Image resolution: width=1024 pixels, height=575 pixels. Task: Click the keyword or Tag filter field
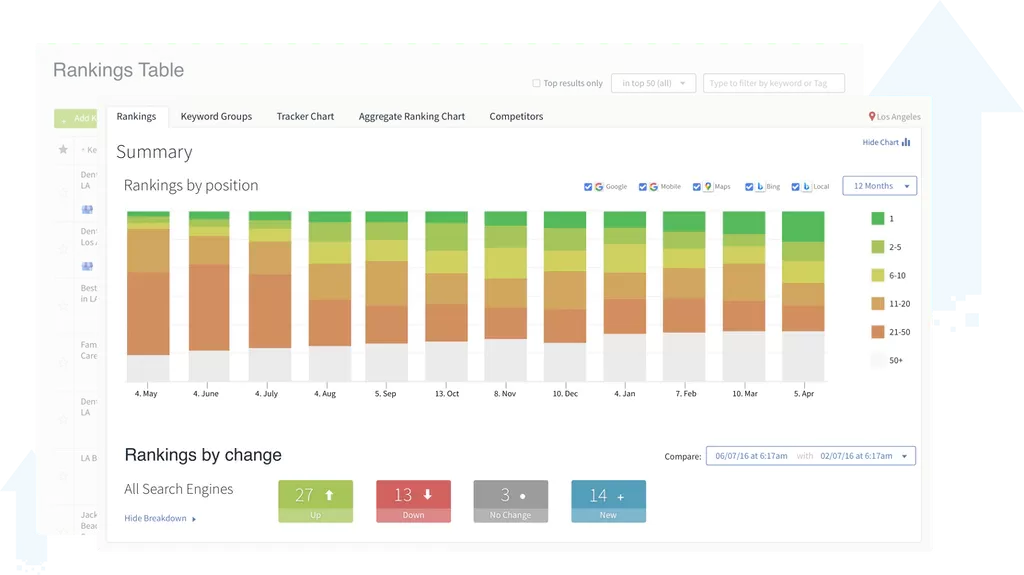click(773, 84)
